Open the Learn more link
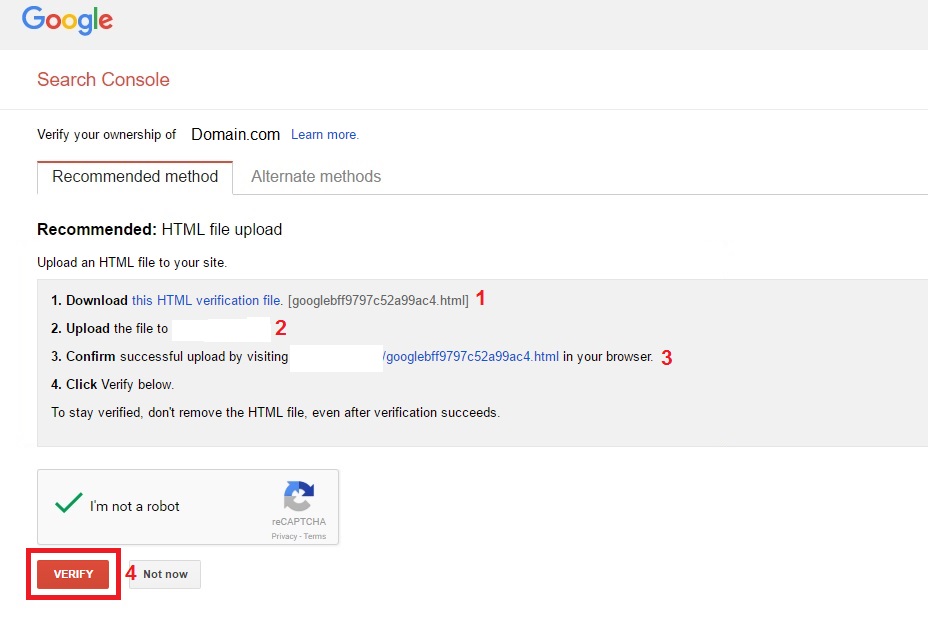The image size is (928, 625). (x=324, y=135)
